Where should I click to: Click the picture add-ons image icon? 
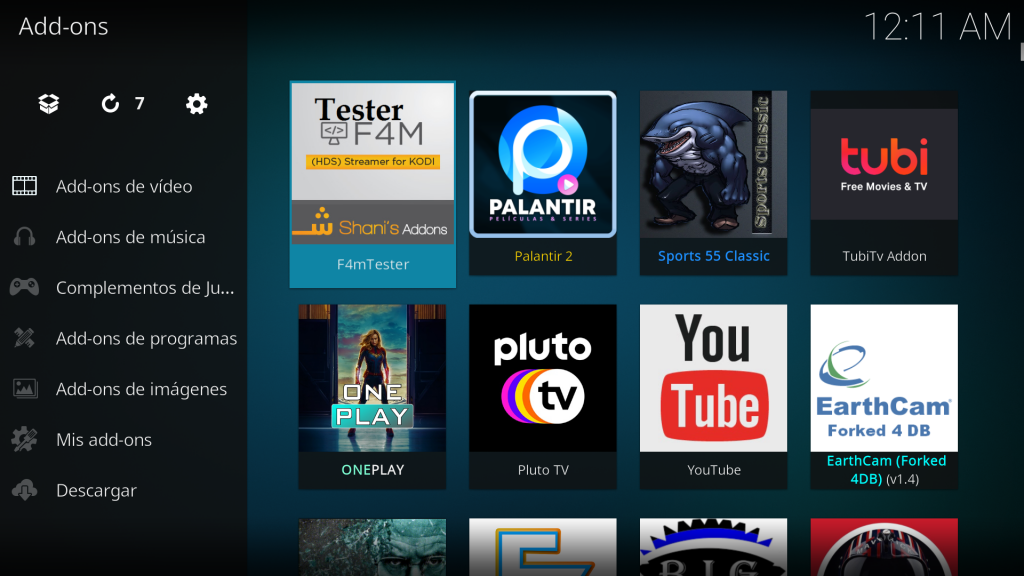[24, 389]
